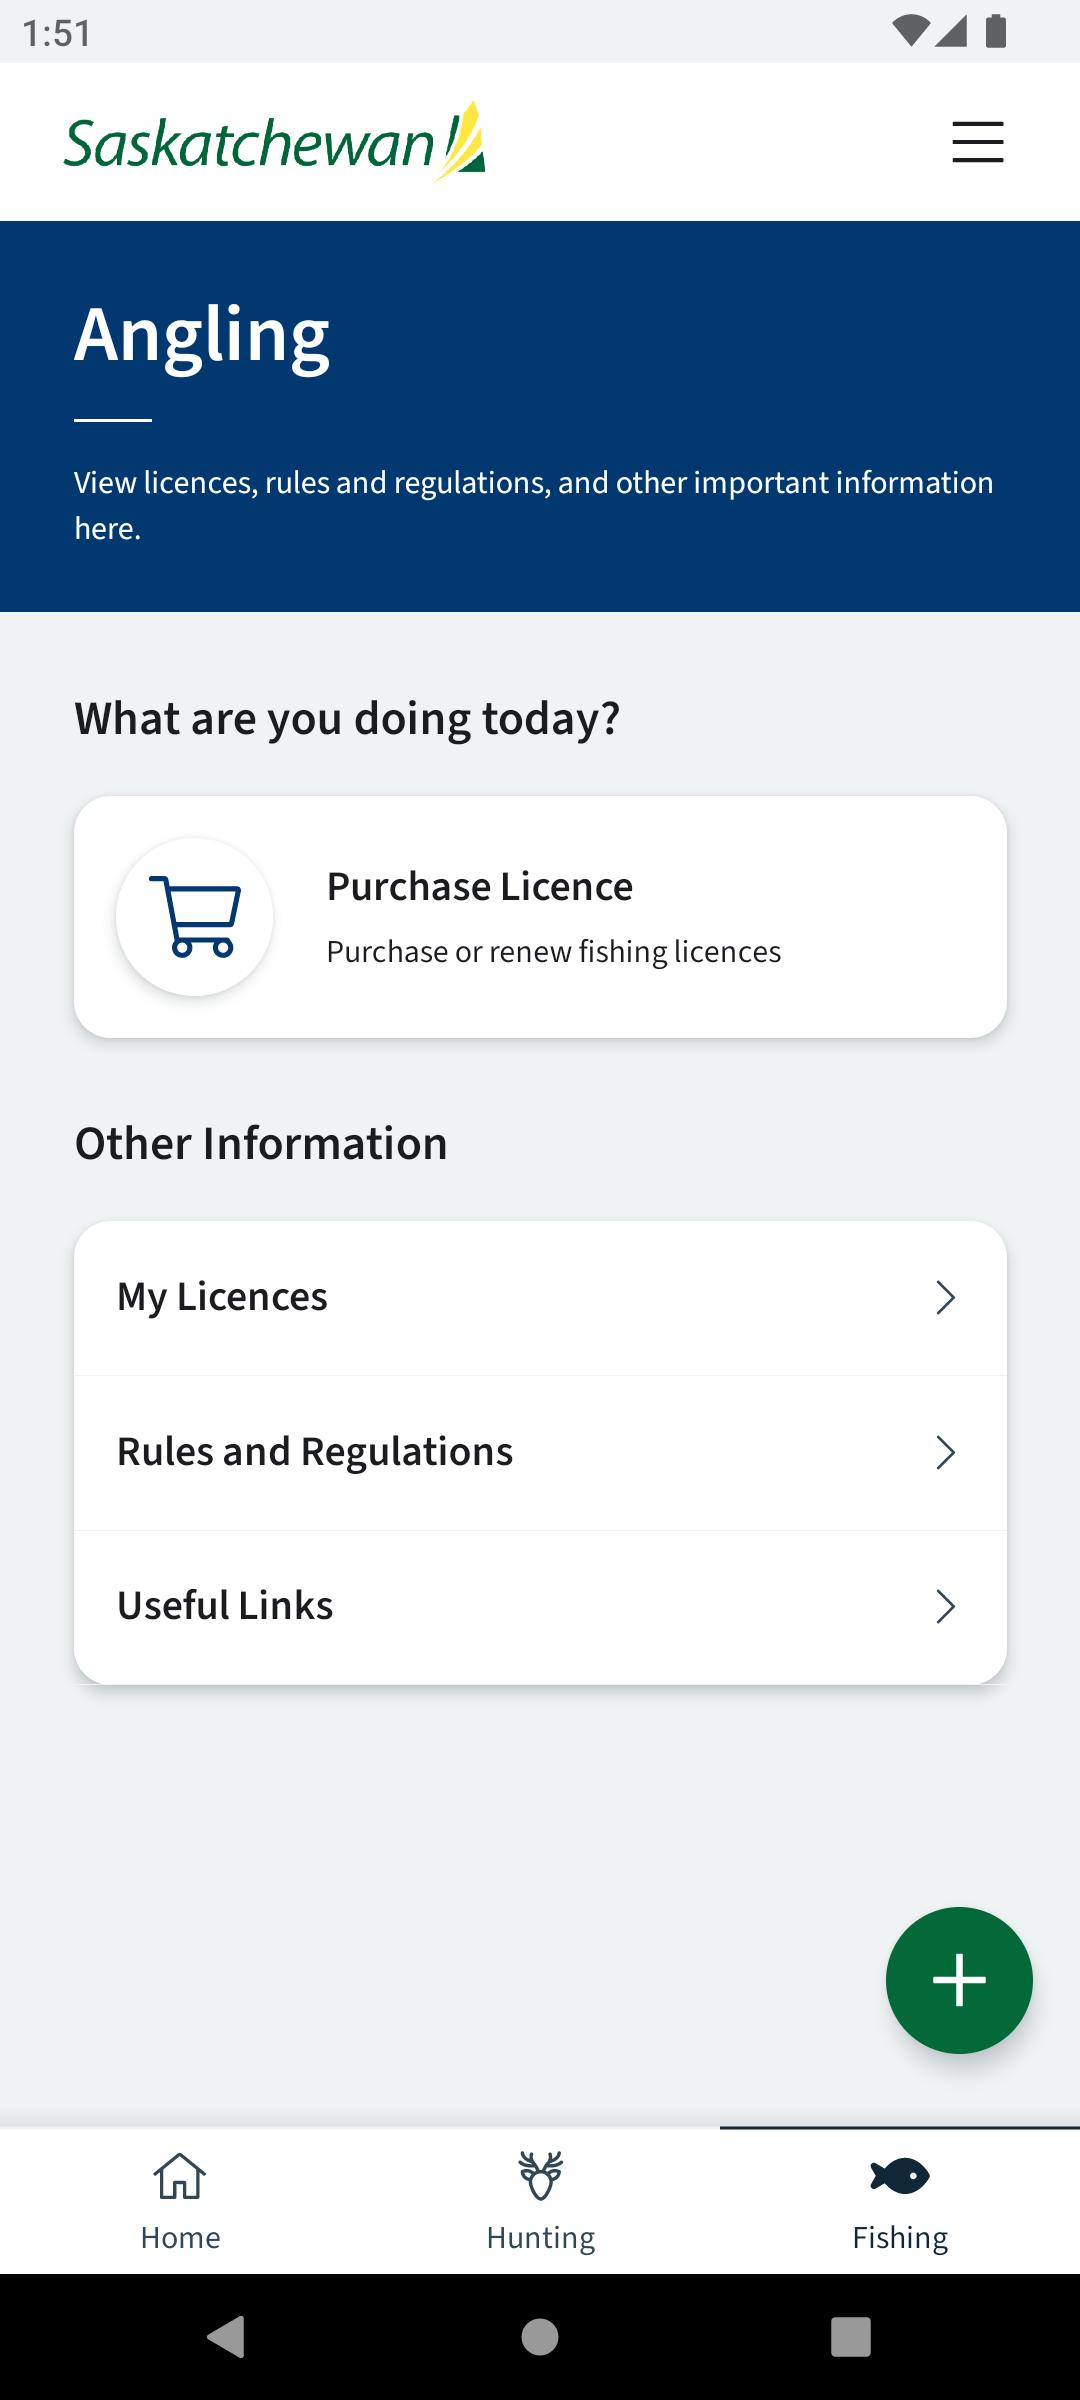Open the Purchase Licence card title
The image size is (1080, 2400).
tap(480, 886)
